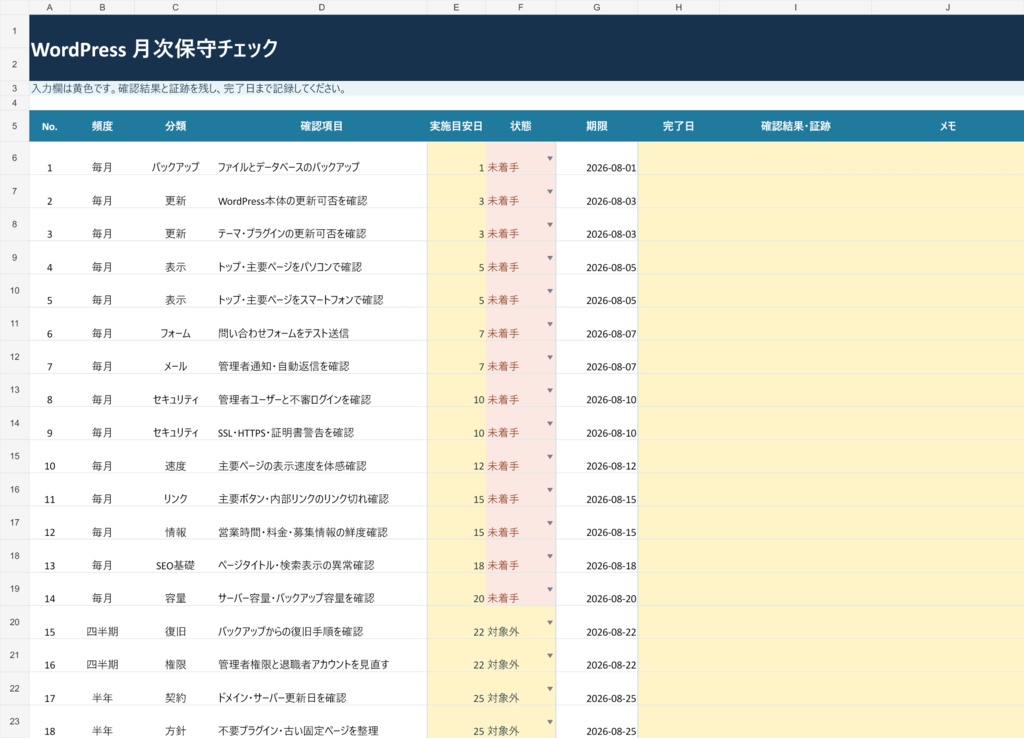Click deadline cell 2026-08-12
Image resolution: width=1024 pixels, height=738 pixels.
596,457
